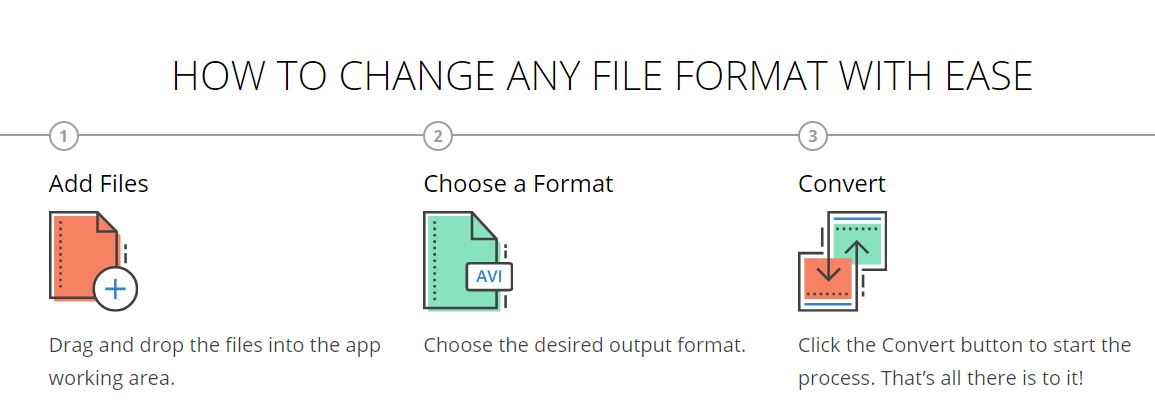Image resolution: width=1155 pixels, height=415 pixels.
Task: Click the step 2 circle marker
Action: [438, 136]
